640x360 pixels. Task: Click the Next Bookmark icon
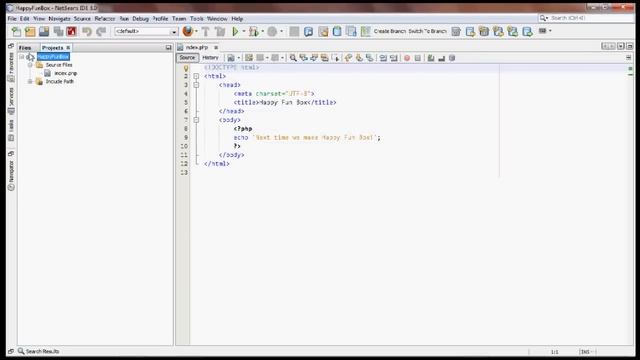[359, 58]
